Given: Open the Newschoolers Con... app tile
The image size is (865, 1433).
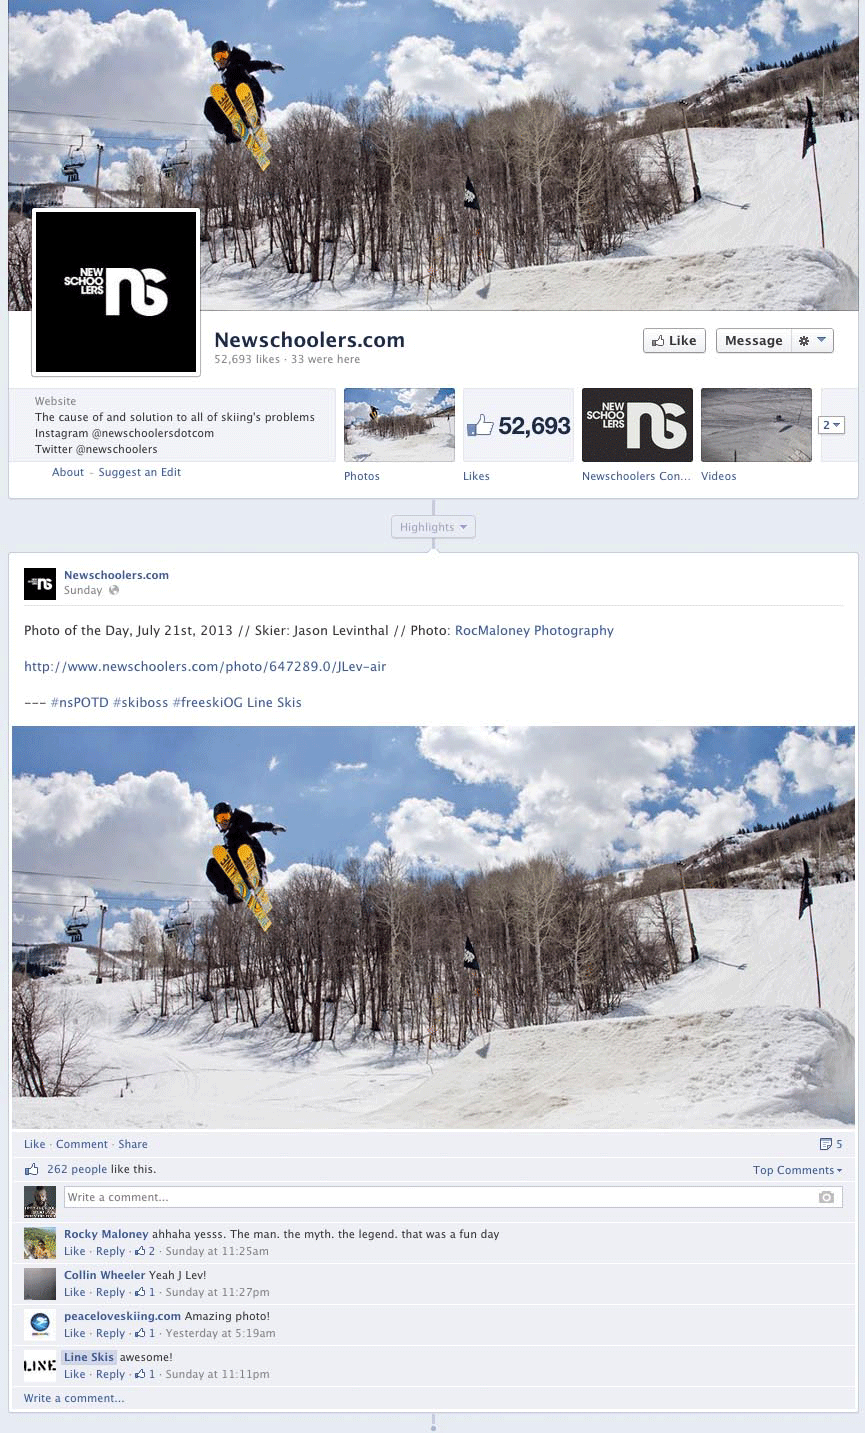Looking at the screenshot, I should (x=637, y=425).
